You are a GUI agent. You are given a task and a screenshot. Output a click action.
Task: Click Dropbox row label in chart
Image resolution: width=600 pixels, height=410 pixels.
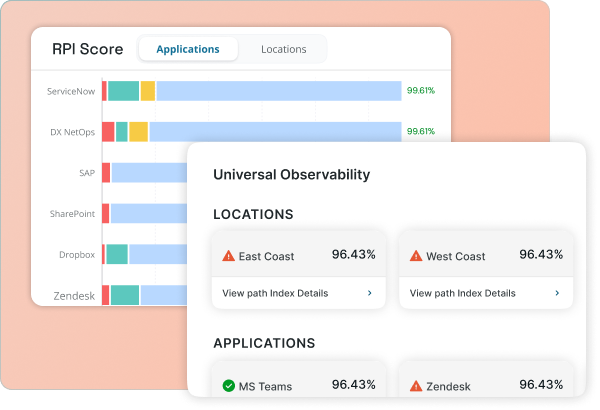[77, 255]
